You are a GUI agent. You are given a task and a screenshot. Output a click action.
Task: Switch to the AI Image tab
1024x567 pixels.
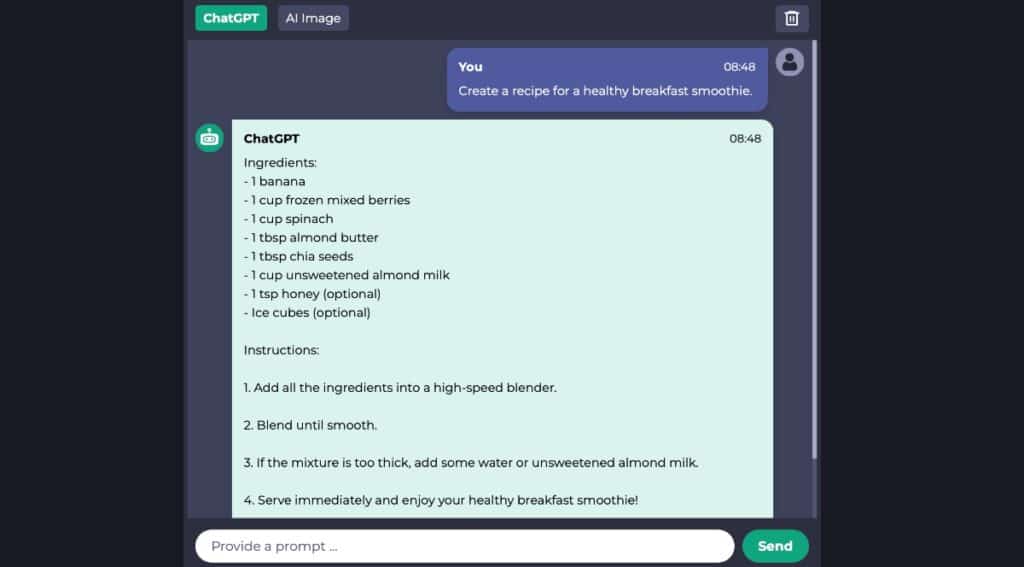[313, 18]
